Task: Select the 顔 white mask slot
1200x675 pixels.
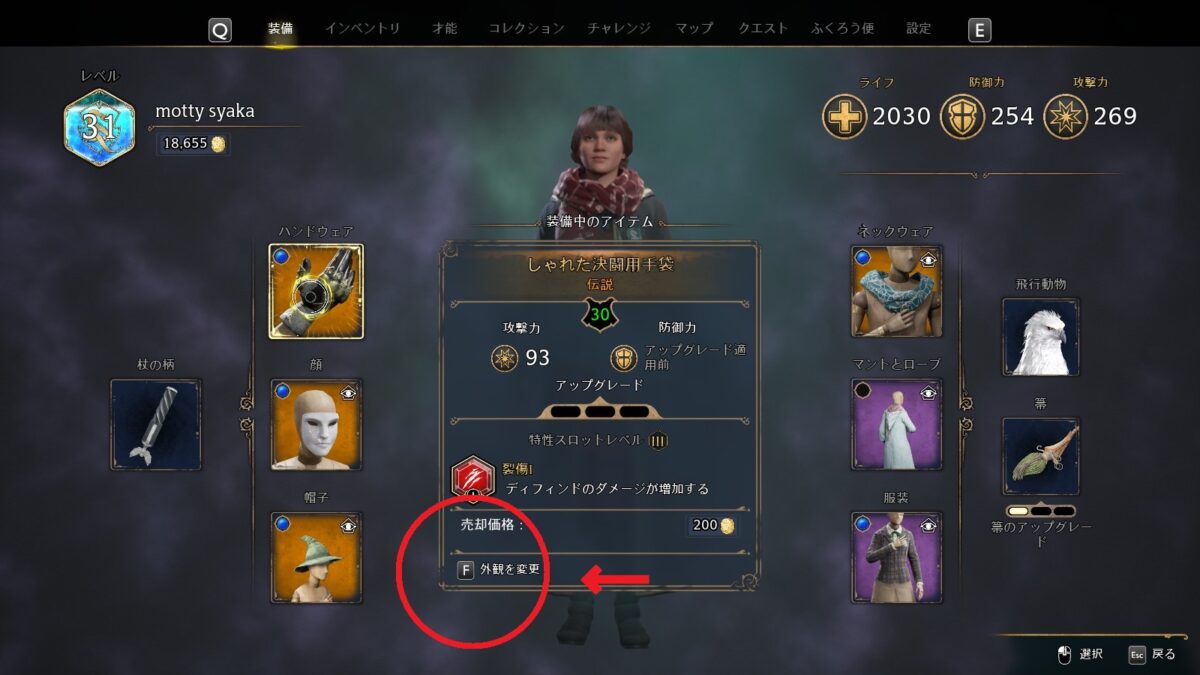Action: tap(316, 424)
